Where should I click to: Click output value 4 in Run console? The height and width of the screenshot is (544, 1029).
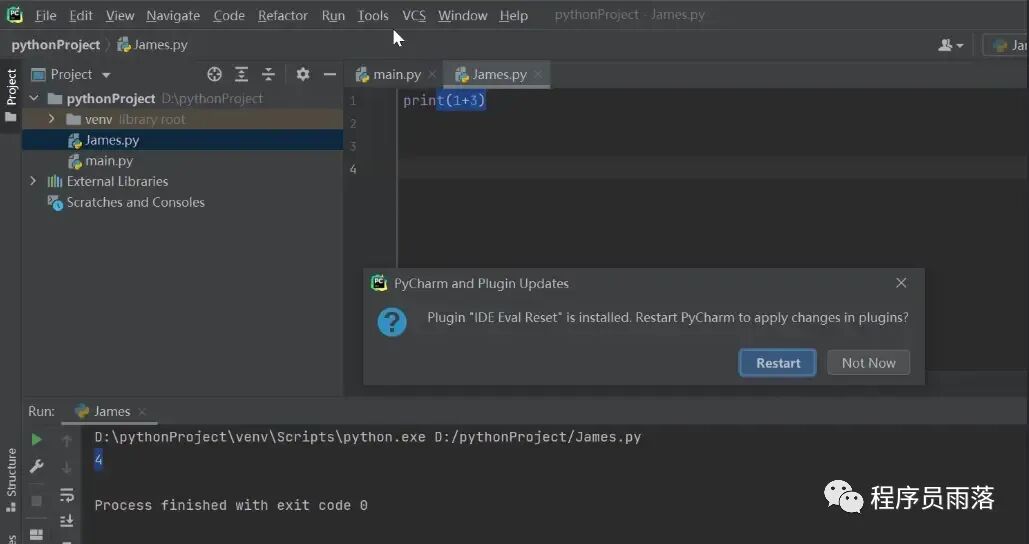pos(98,459)
